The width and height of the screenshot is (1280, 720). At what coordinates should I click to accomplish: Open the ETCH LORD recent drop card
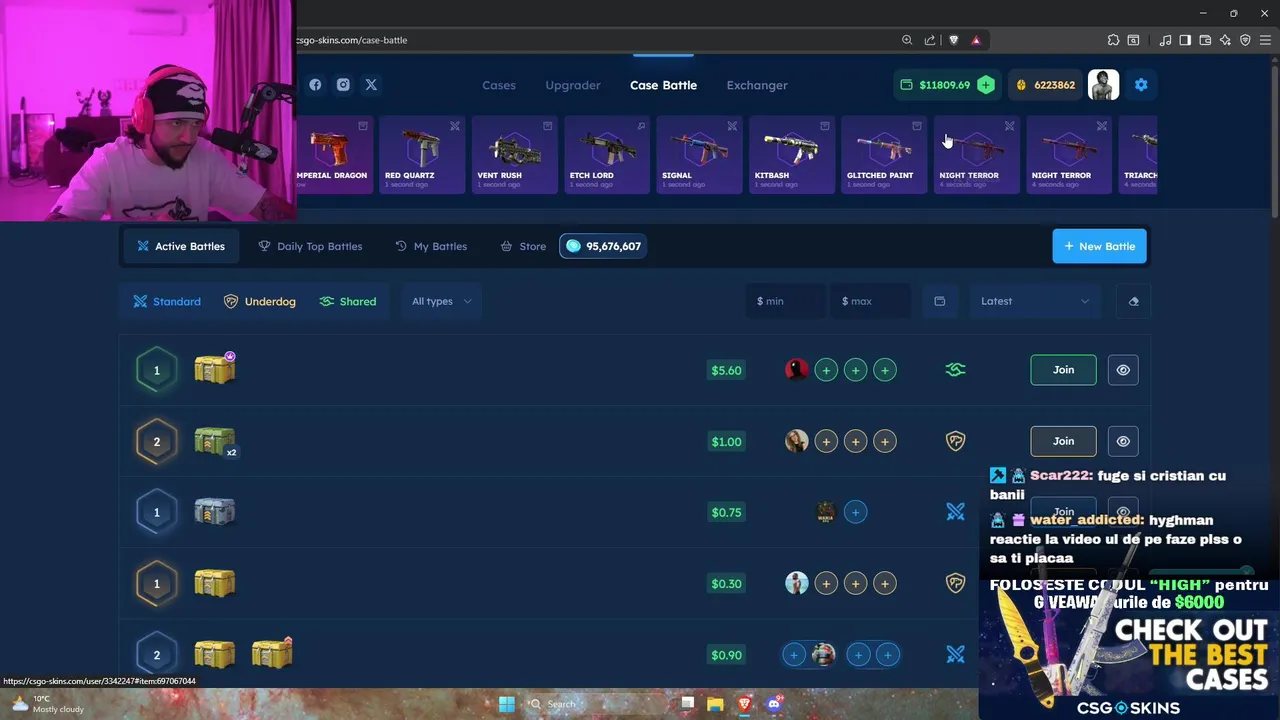click(607, 154)
